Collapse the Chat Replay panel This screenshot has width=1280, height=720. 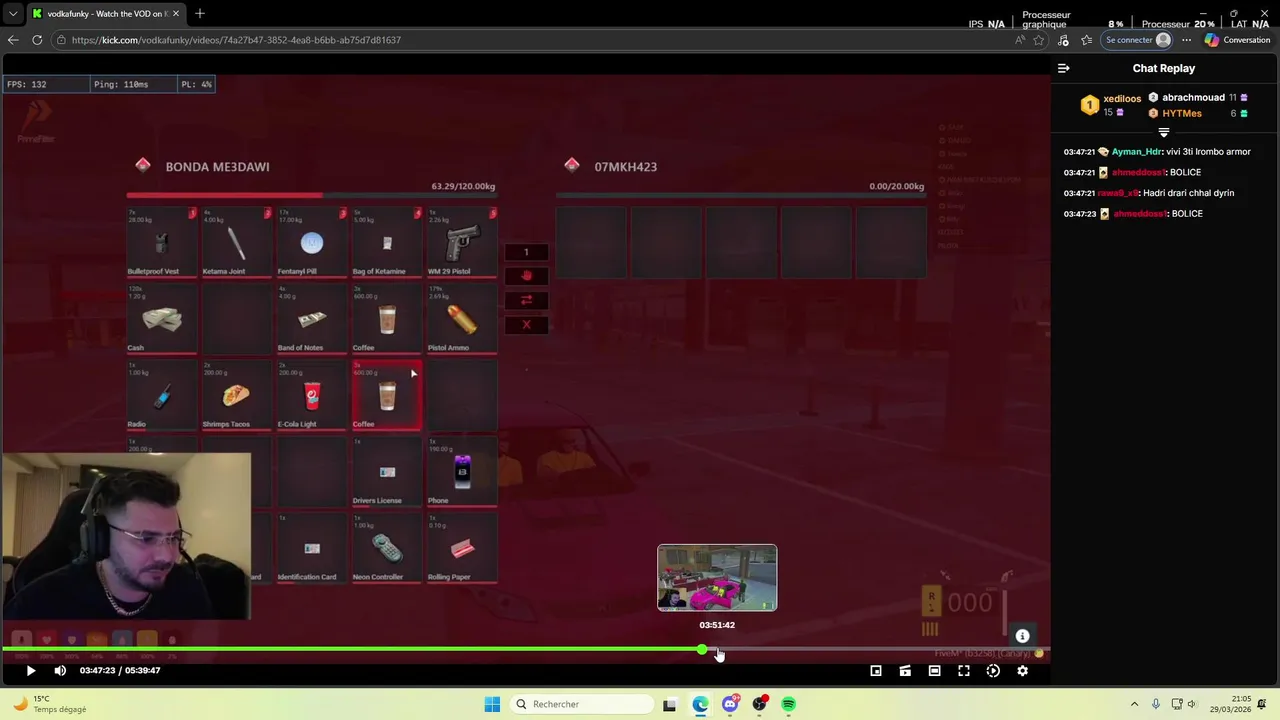click(x=1064, y=68)
